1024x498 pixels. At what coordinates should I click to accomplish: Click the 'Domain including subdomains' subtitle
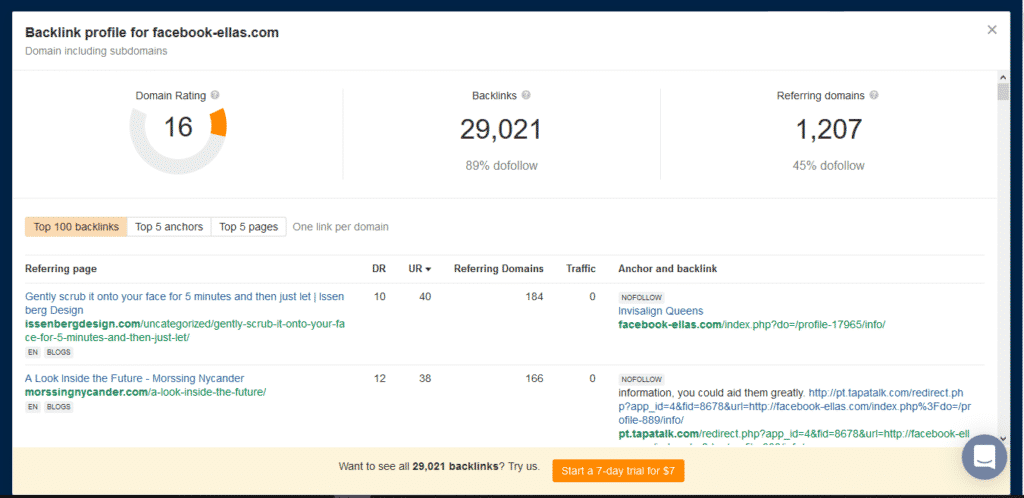pyautogui.click(x=96, y=51)
